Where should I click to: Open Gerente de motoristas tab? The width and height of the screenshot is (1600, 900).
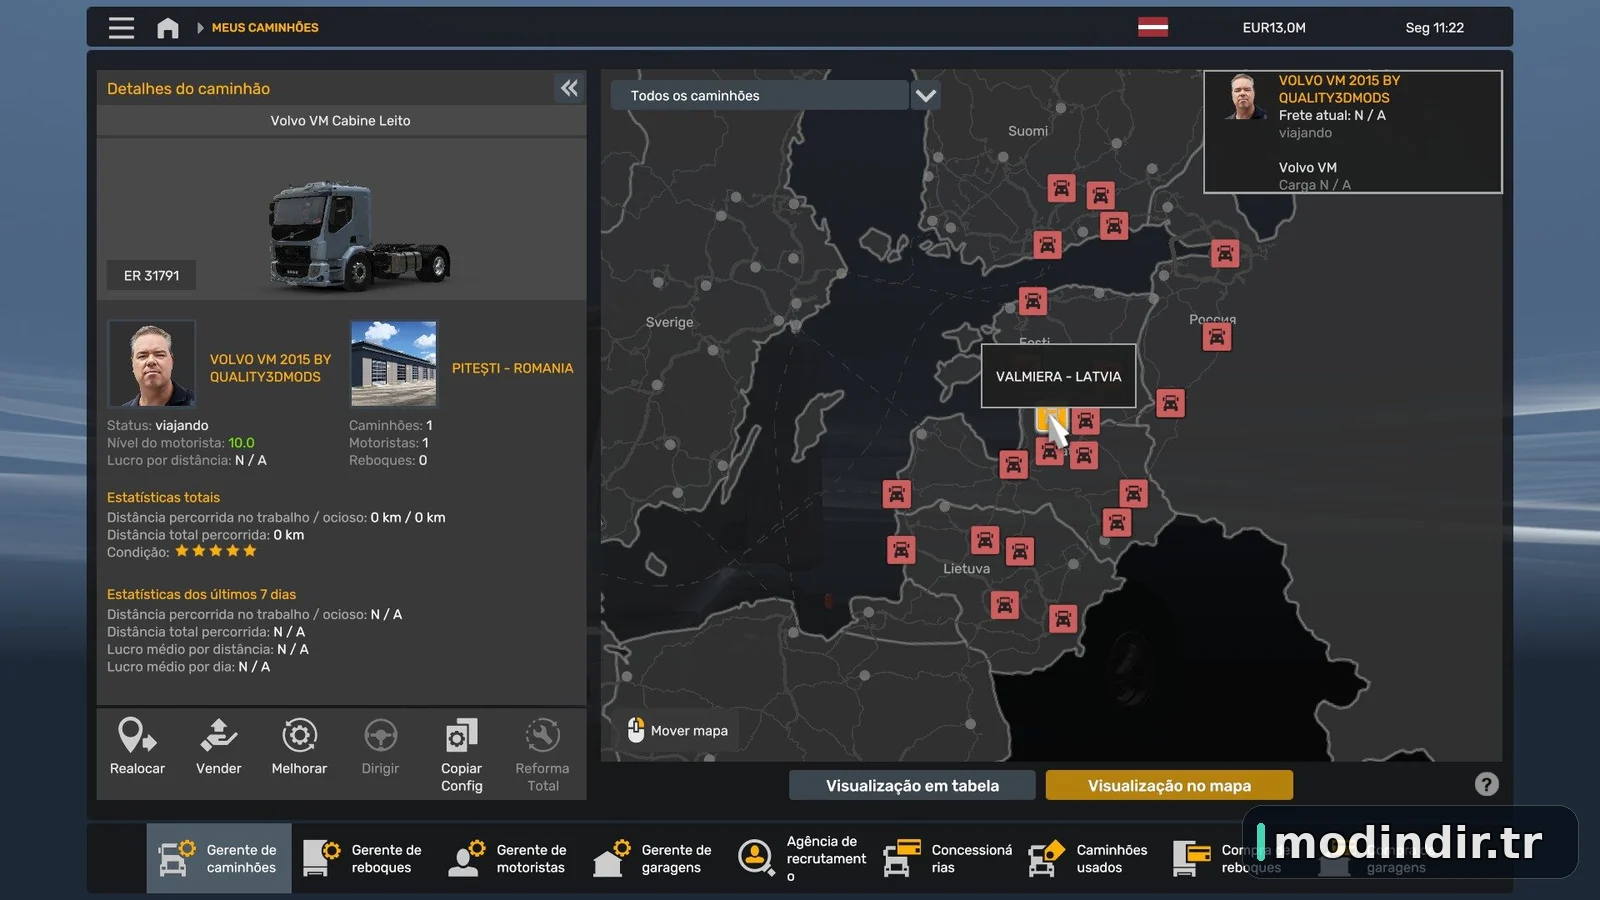pos(509,858)
